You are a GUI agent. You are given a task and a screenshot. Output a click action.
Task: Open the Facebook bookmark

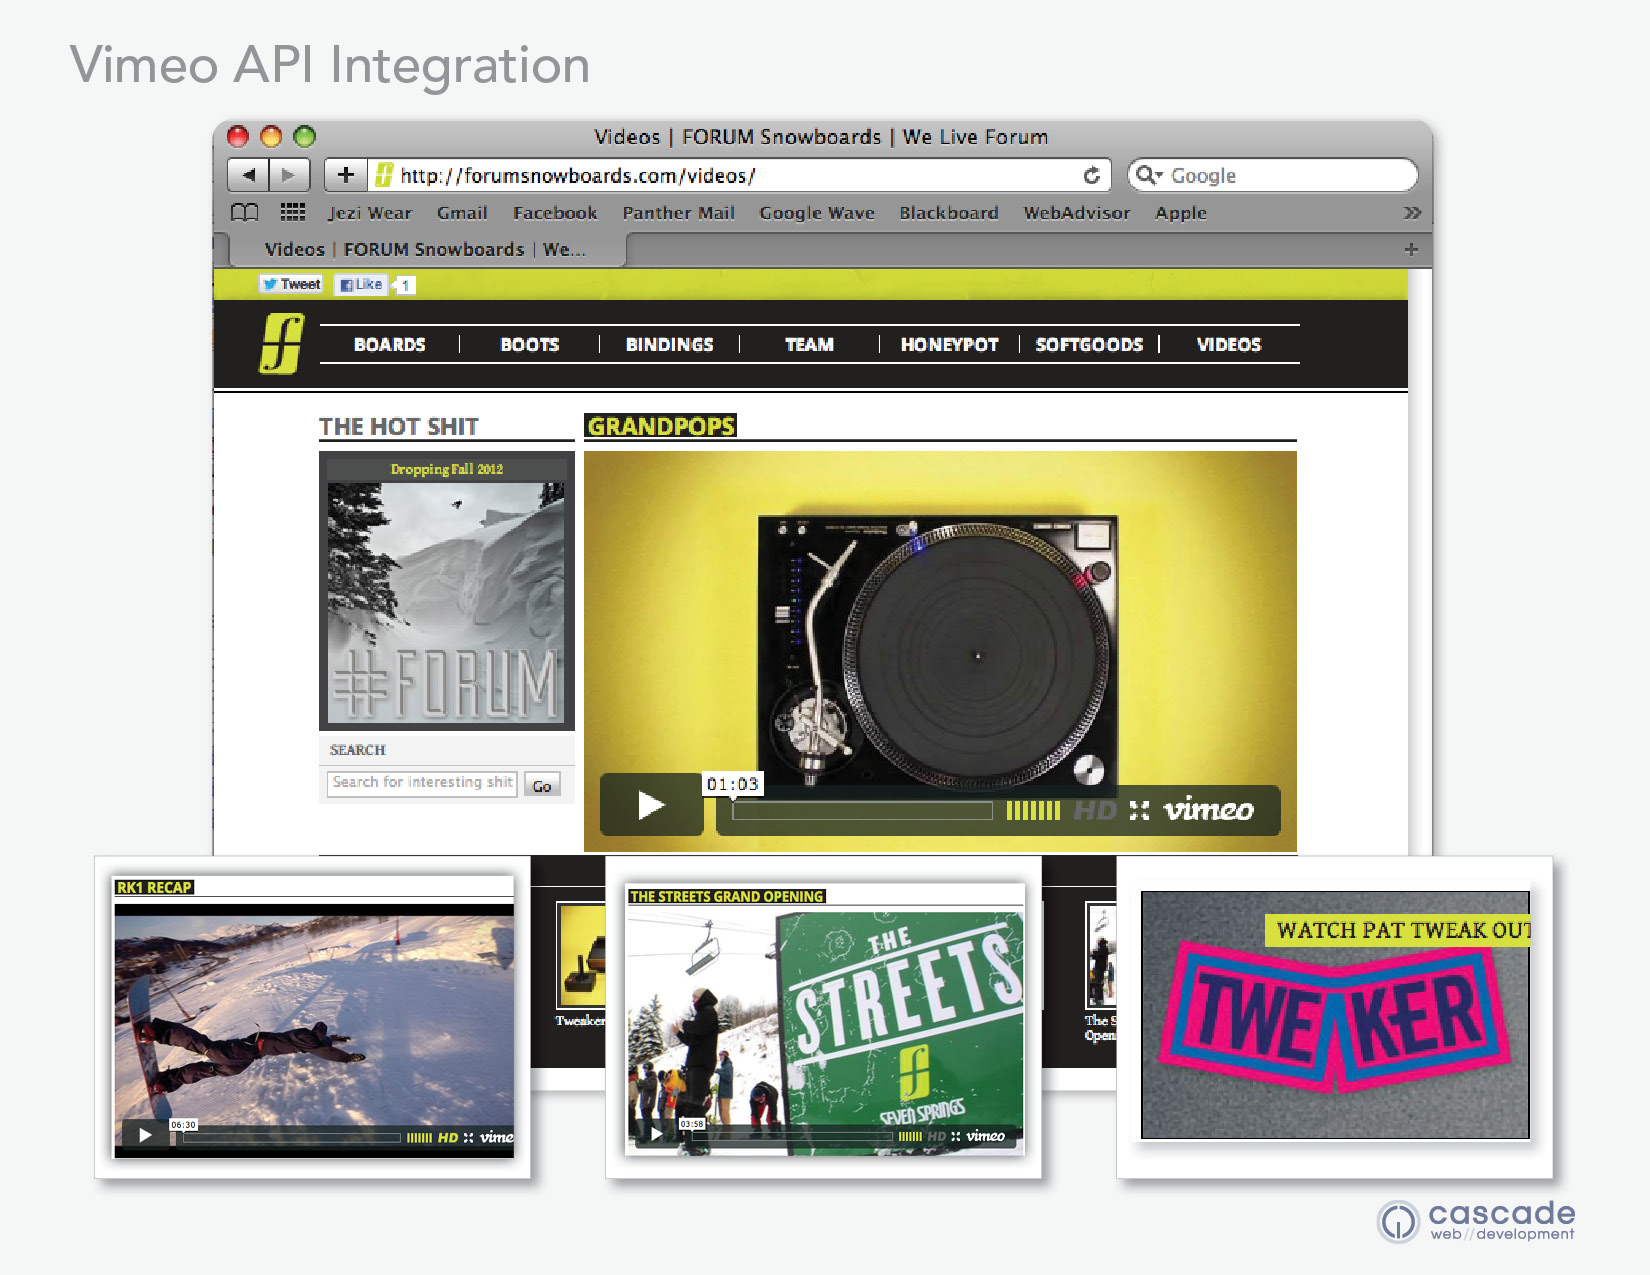click(x=555, y=213)
